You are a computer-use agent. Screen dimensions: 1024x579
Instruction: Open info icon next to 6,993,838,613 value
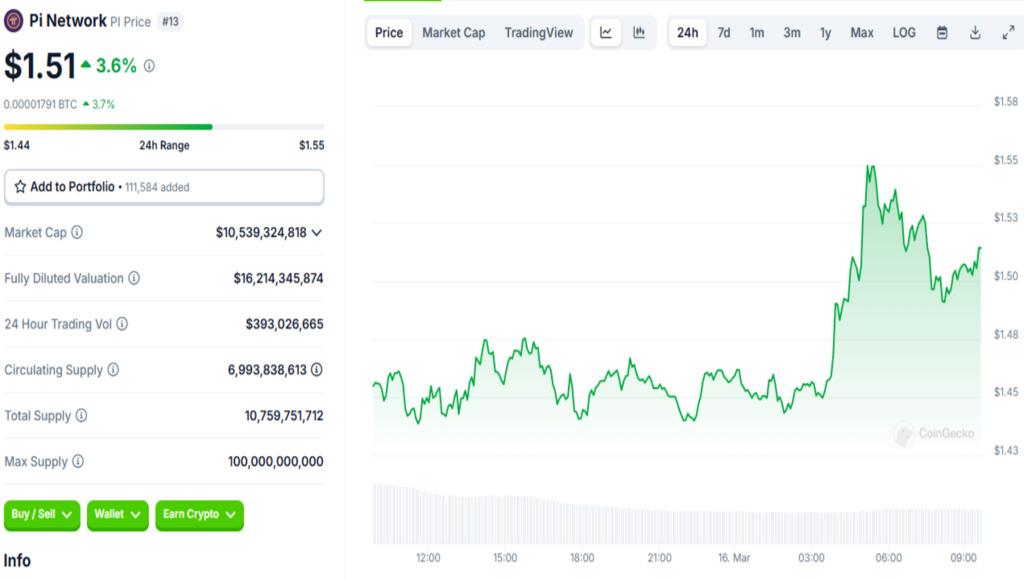pyautogui.click(x=317, y=369)
